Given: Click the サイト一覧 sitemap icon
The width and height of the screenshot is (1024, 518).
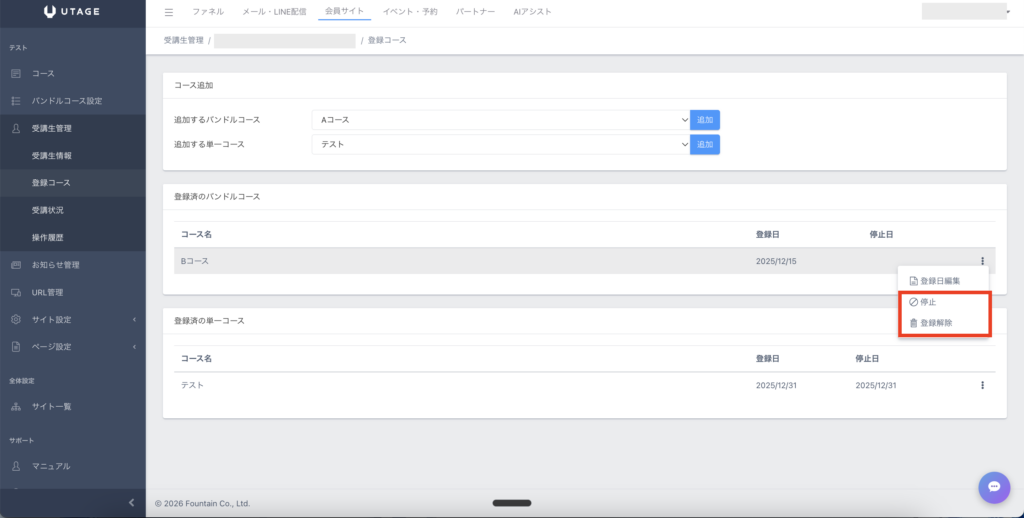Looking at the screenshot, I should [16, 406].
